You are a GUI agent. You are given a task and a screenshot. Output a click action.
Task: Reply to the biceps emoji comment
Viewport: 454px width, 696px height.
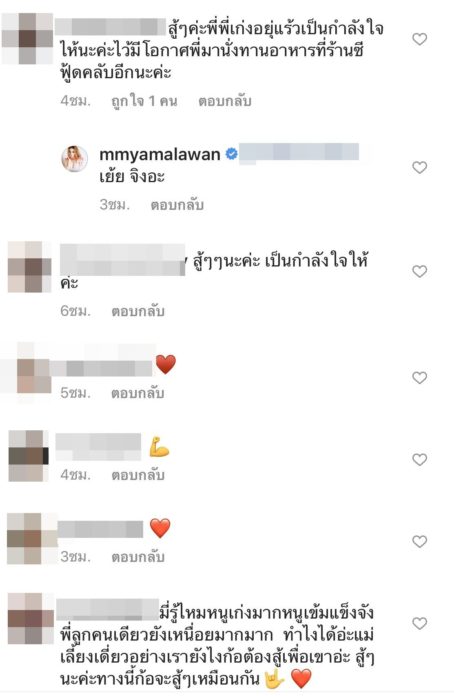tap(138, 475)
